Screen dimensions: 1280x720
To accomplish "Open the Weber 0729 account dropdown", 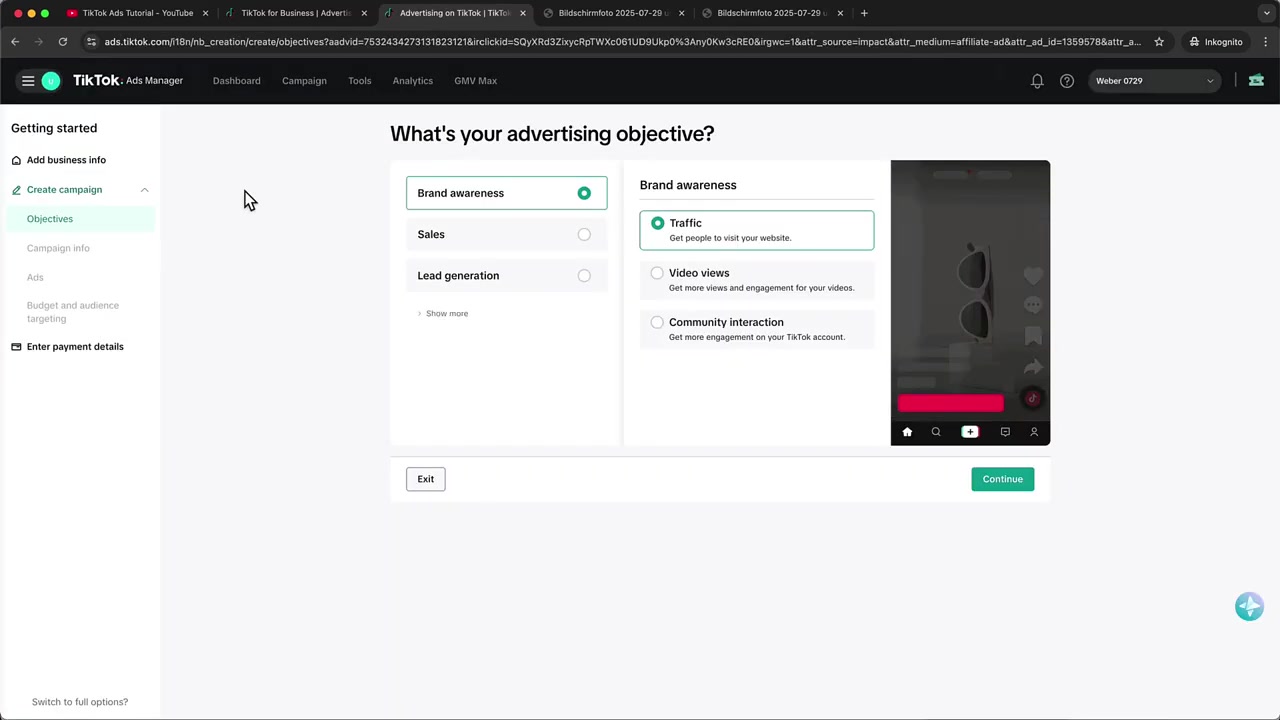I will coord(1154,81).
